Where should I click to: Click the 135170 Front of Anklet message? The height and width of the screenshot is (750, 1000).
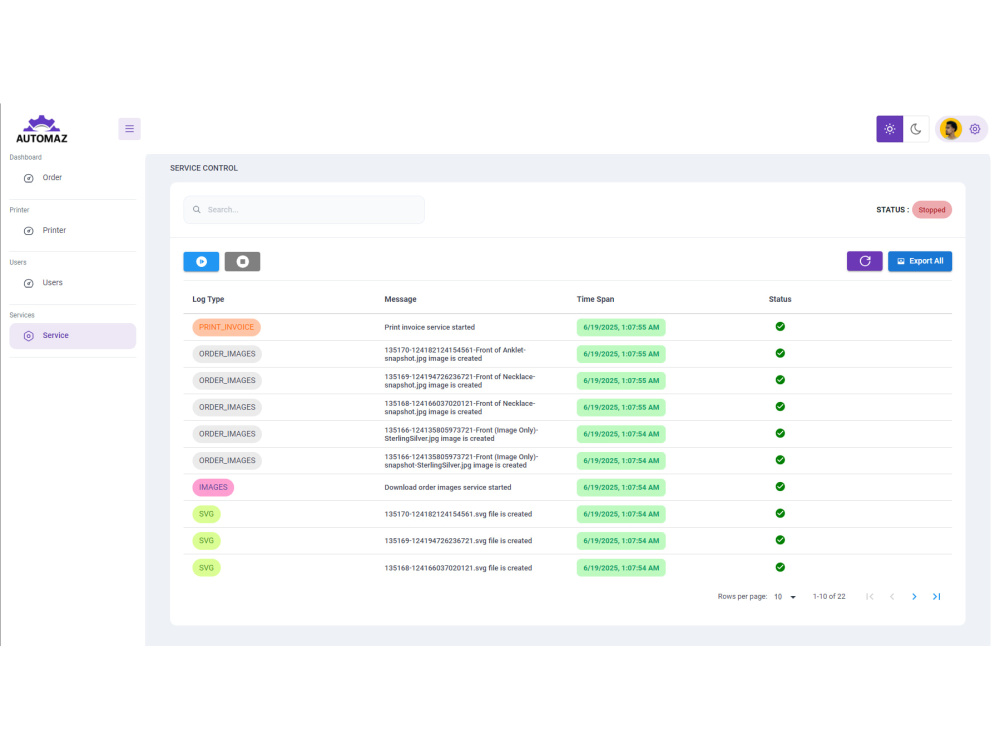pyautogui.click(x=455, y=354)
